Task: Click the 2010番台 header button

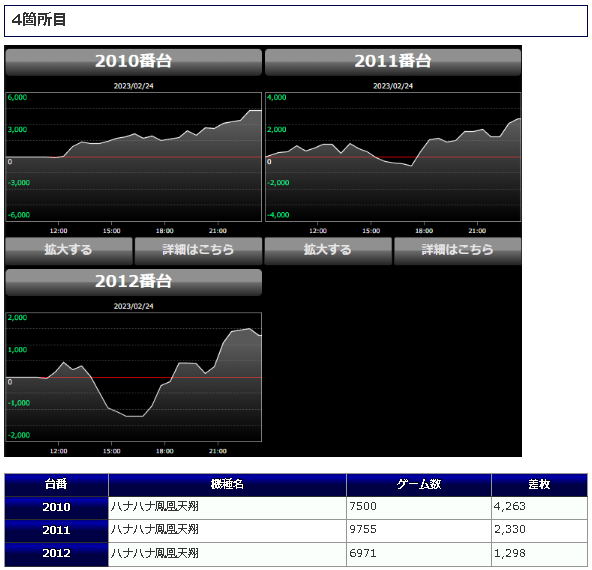Action: pos(134,62)
